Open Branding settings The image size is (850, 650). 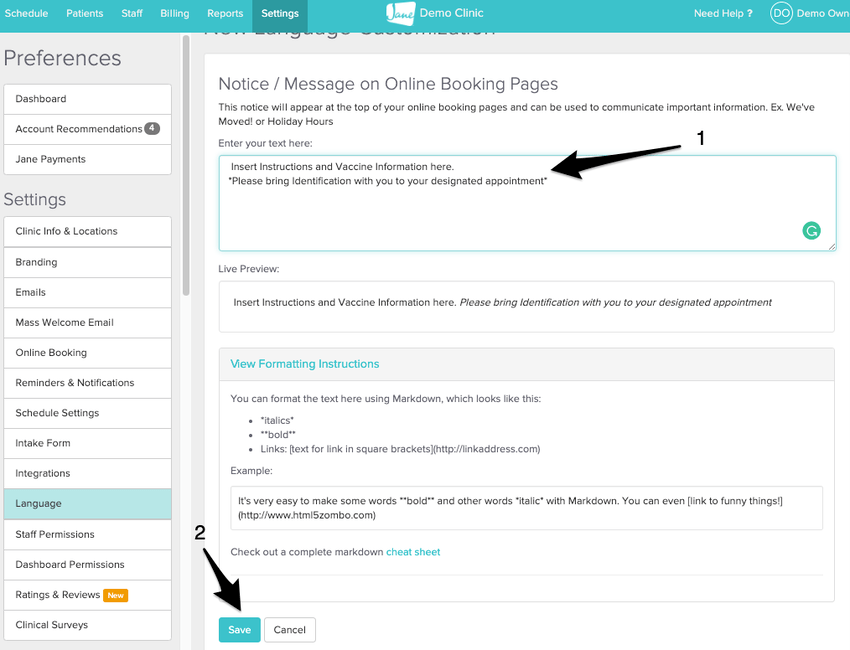[87, 262]
